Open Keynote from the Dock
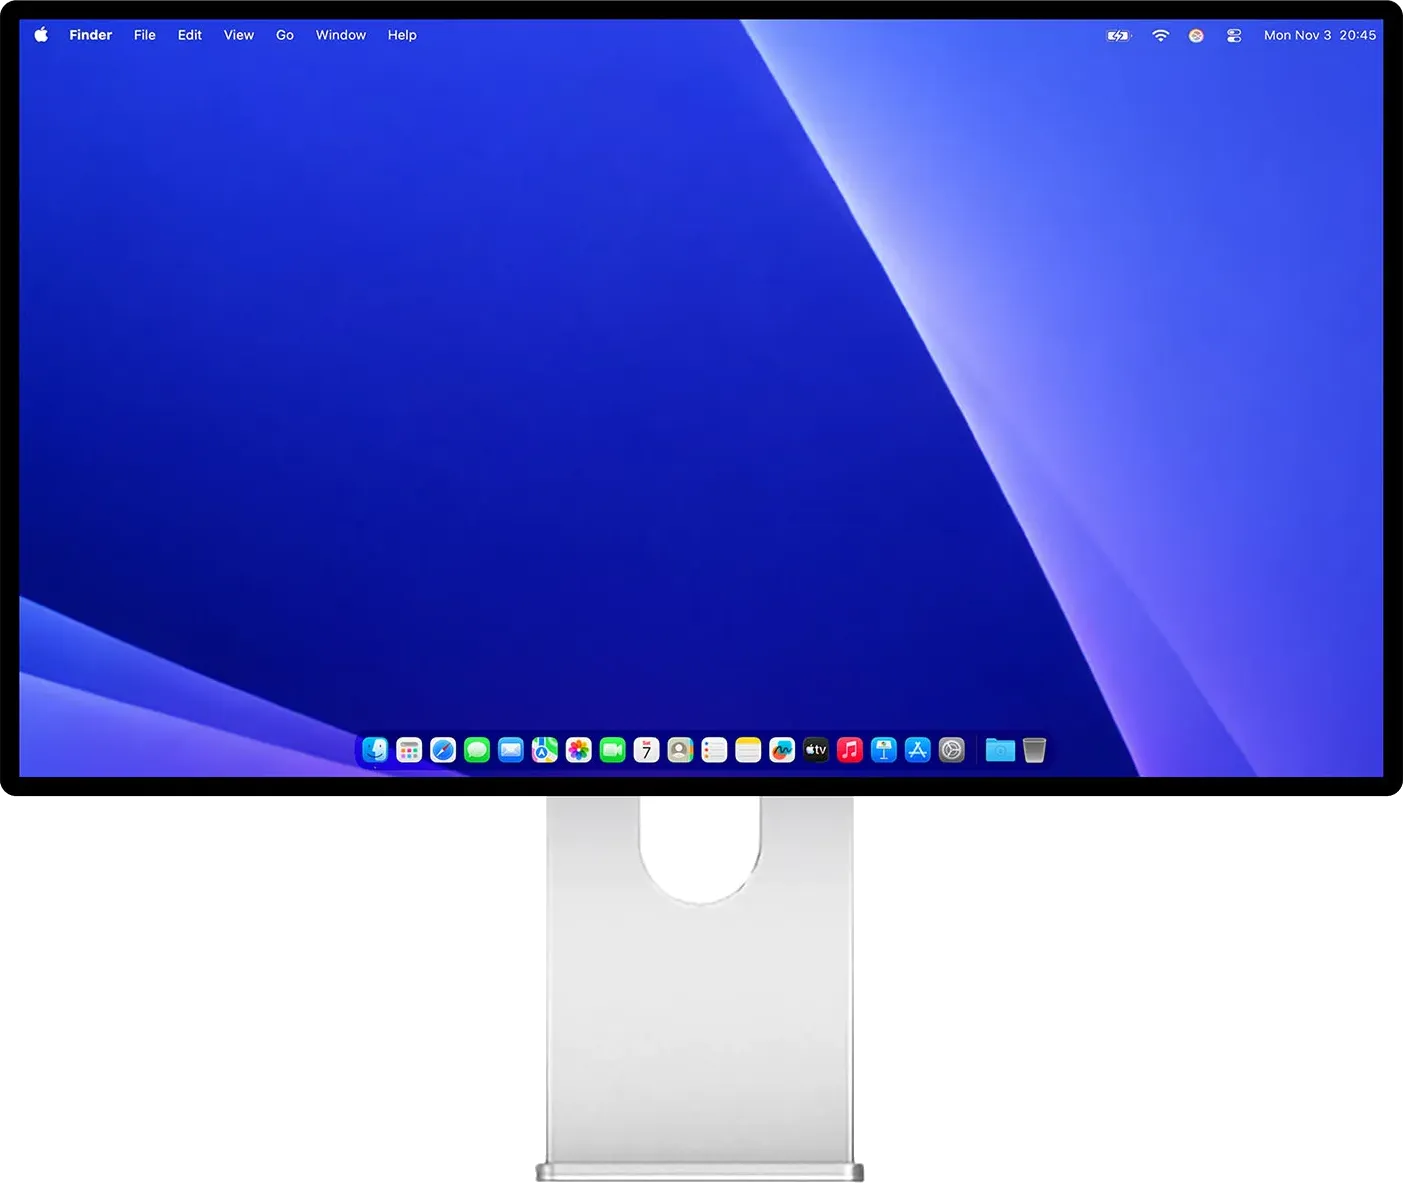The image size is (1403, 1183). (x=884, y=750)
